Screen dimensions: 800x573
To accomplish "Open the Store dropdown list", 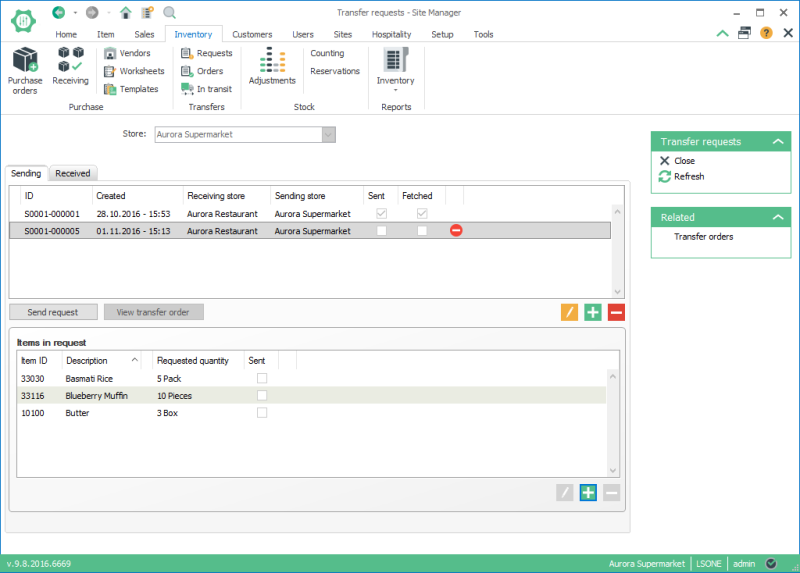I will tap(329, 135).
